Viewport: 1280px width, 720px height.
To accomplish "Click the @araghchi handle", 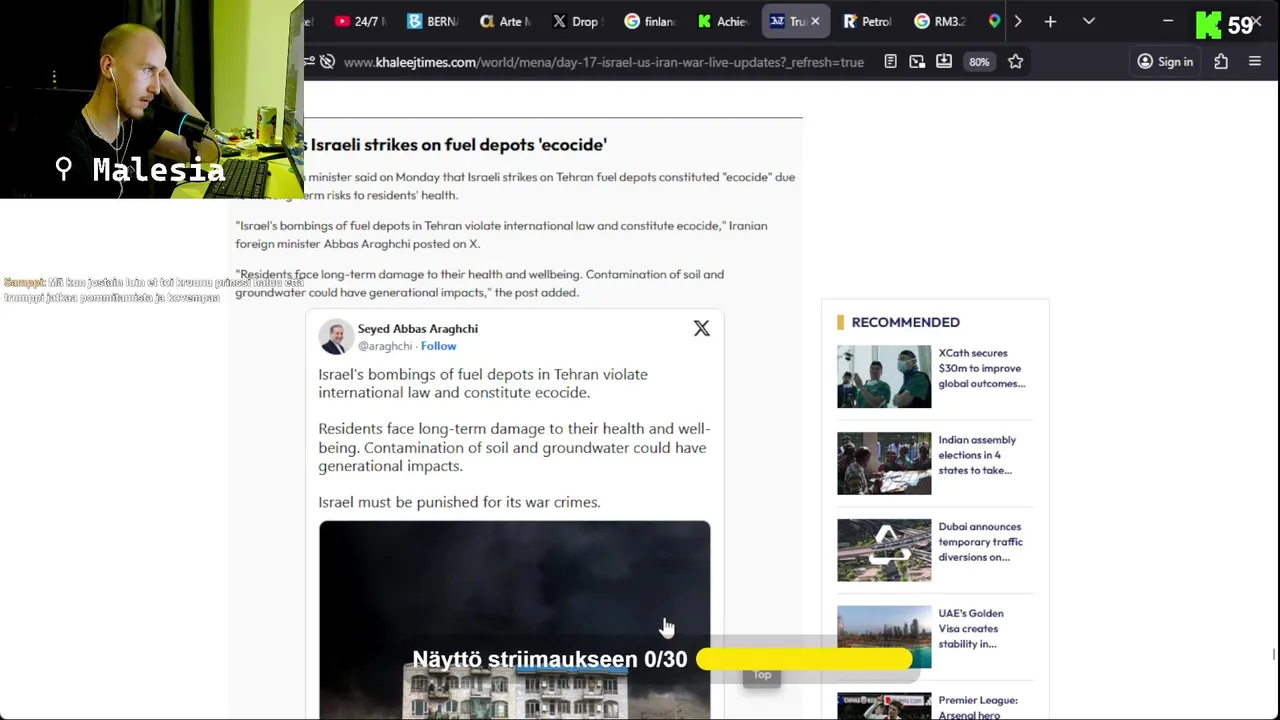I will click(385, 346).
